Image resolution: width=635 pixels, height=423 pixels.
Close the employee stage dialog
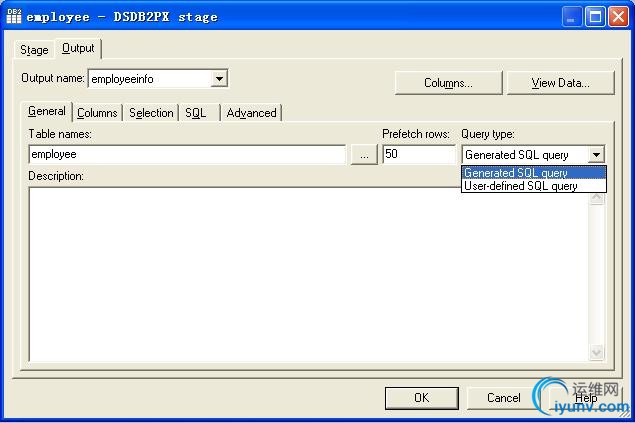click(x=618, y=17)
